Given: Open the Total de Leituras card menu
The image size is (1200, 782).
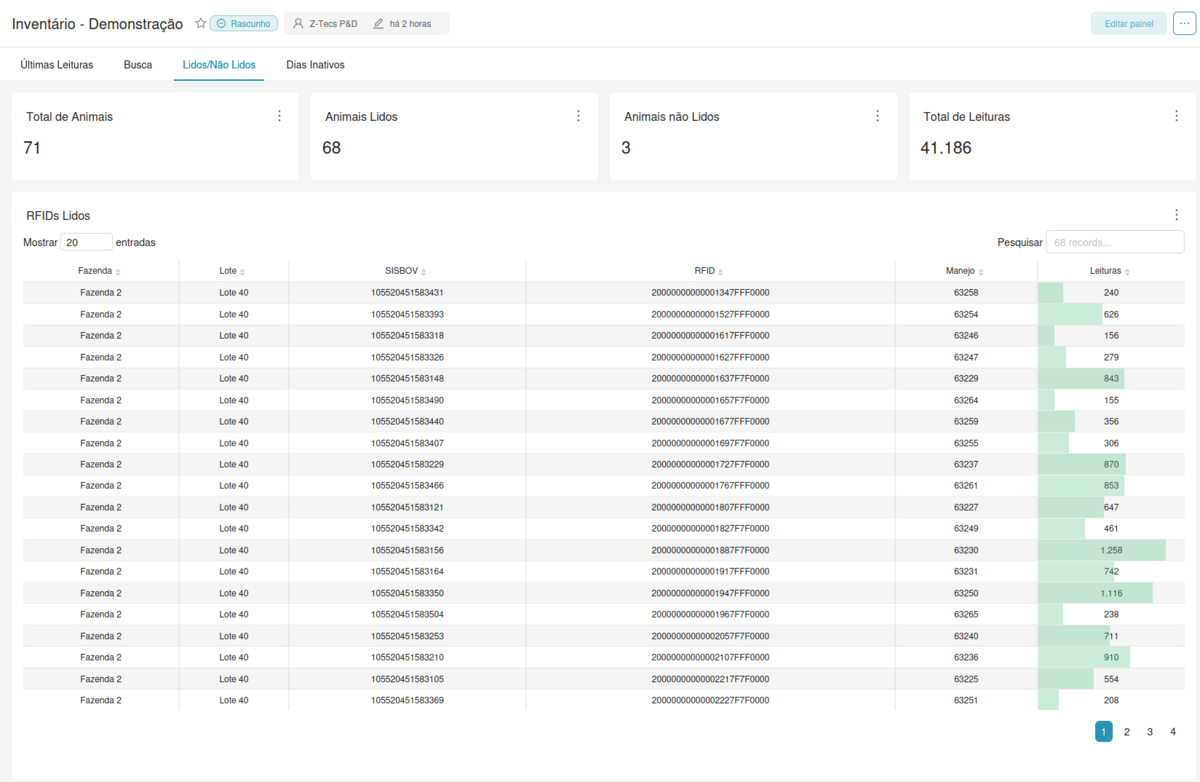Looking at the screenshot, I should click(1176, 115).
